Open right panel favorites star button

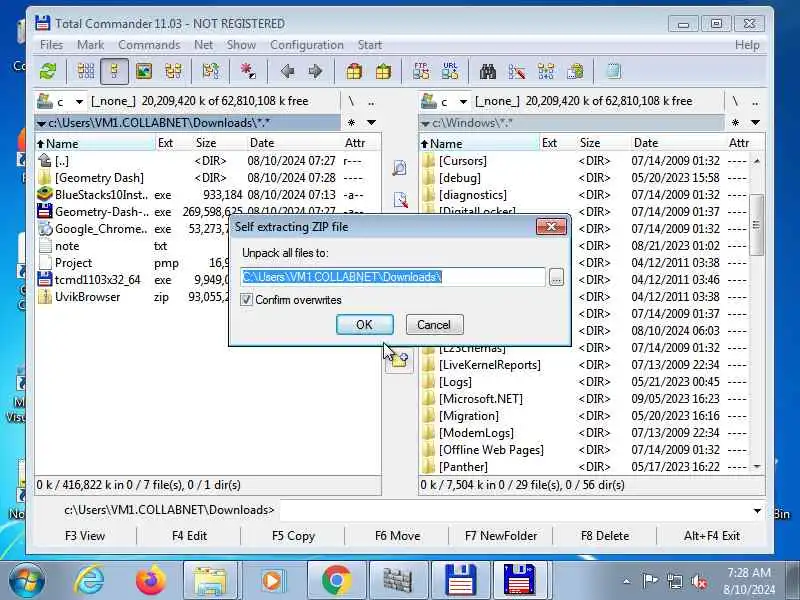coord(735,122)
